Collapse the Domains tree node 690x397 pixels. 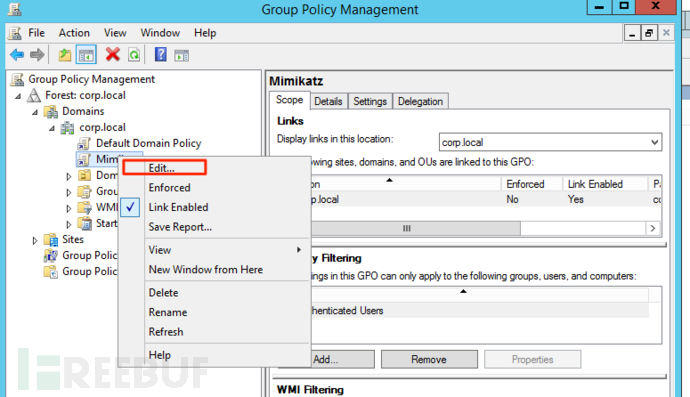click(35, 112)
